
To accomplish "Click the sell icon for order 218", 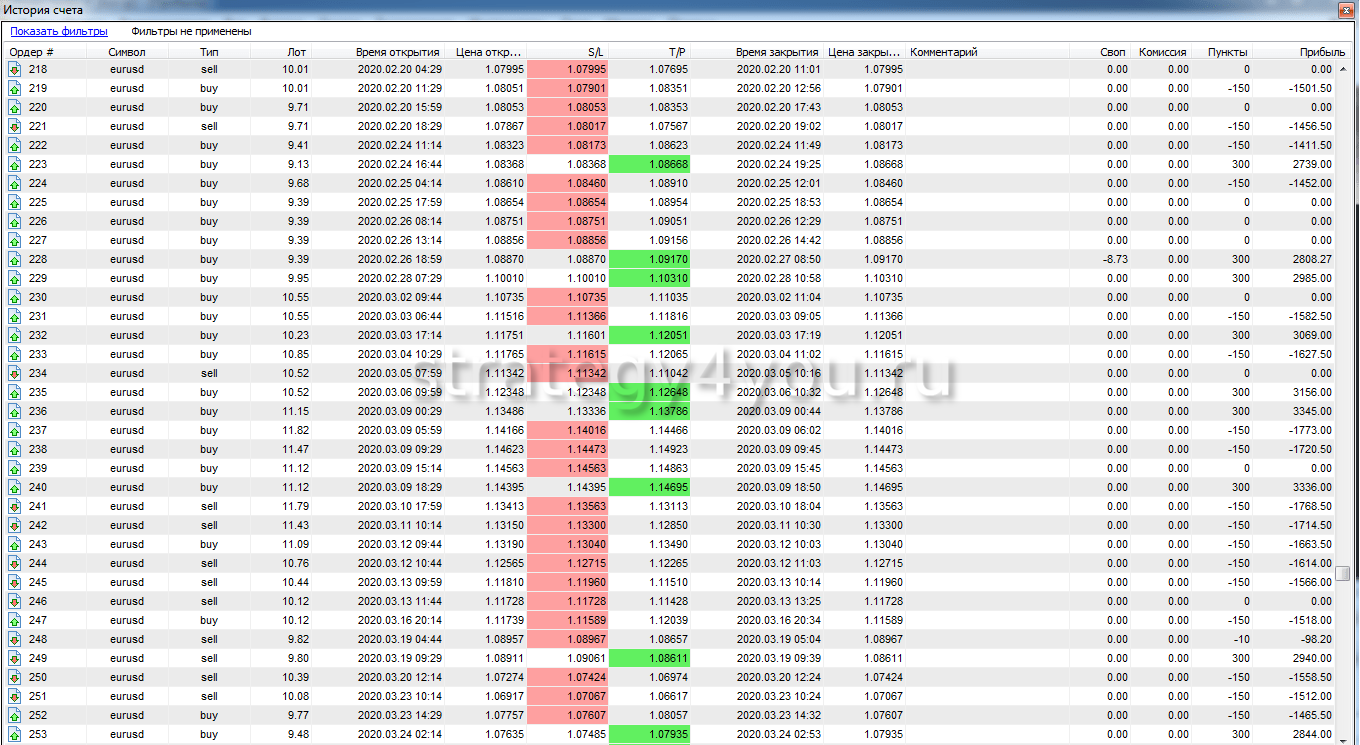I will coord(14,69).
